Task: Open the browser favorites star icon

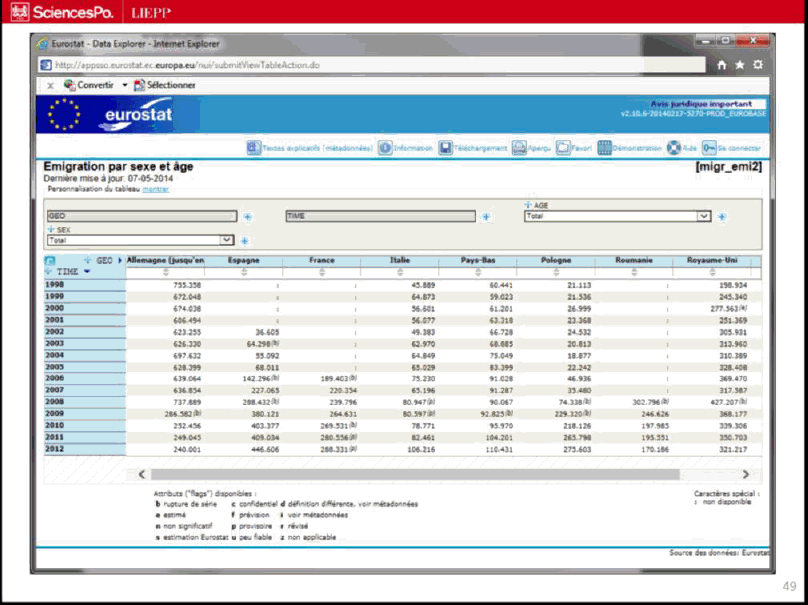Action: click(739, 65)
